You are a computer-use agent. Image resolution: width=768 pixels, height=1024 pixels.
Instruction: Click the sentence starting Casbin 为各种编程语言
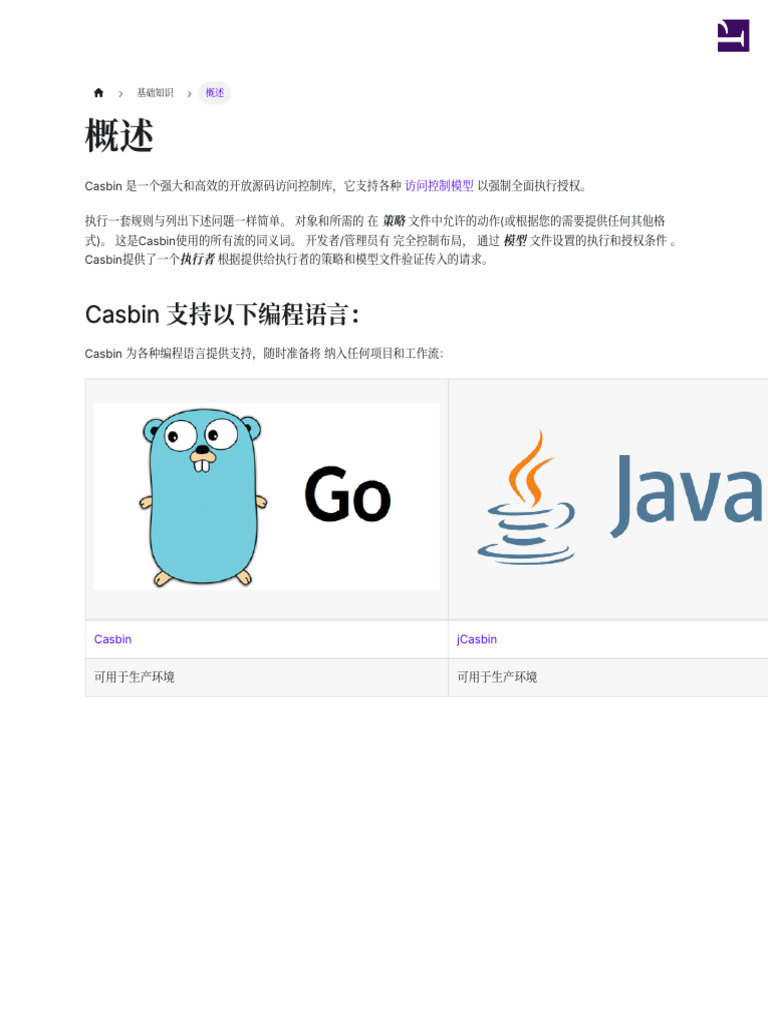coord(264,353)
